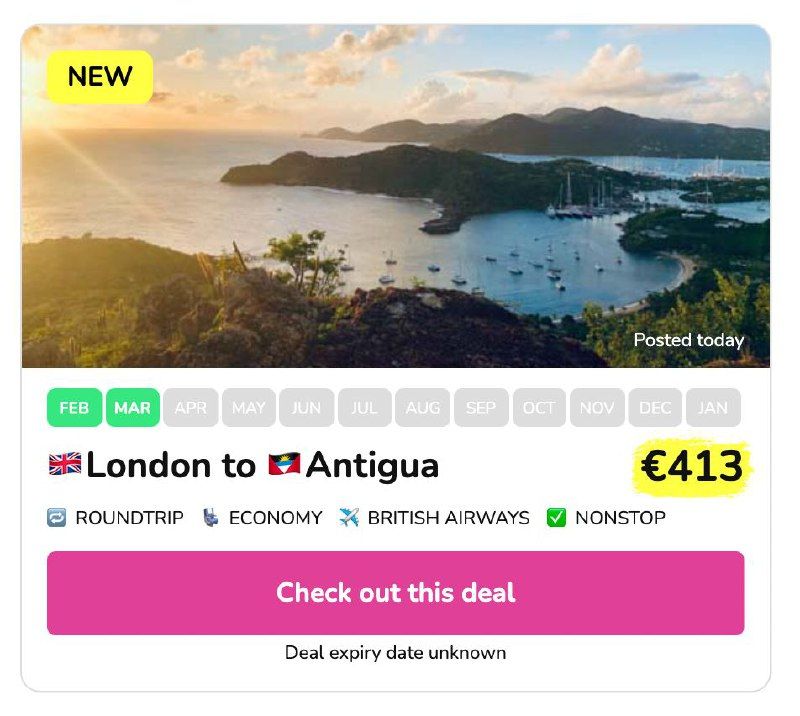Click the highlighted €413 price
Viewport: 800px width, 716px height.
click(692, 466)
